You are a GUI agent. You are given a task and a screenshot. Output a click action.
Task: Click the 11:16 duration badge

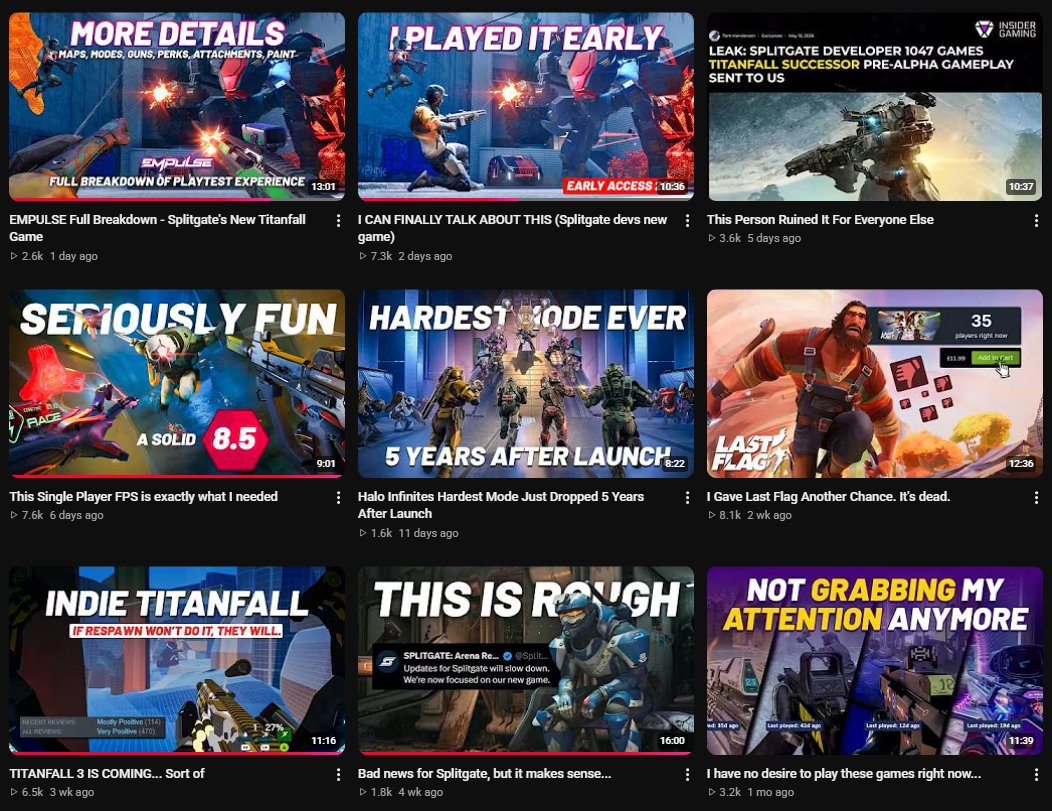(323, 741)
